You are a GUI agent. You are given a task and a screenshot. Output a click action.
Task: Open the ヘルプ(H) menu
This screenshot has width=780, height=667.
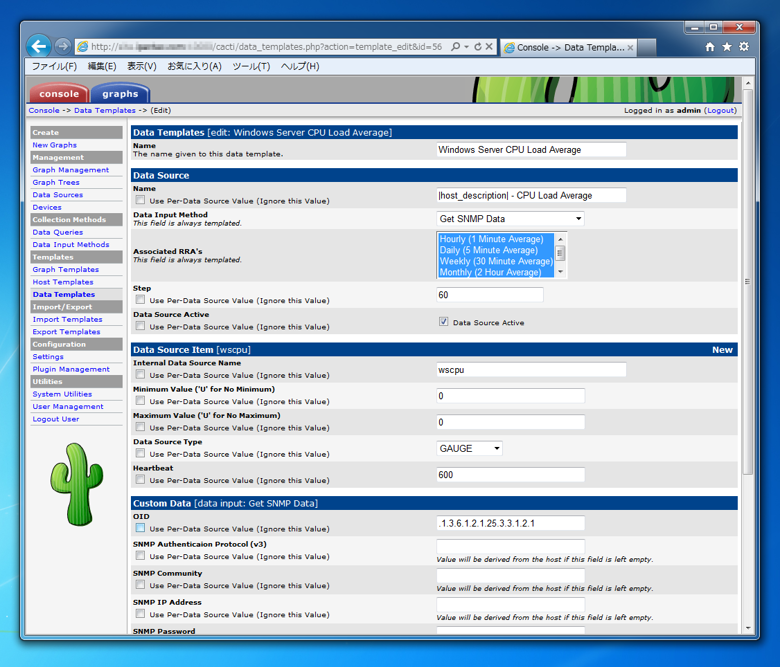tap(300, 66)
